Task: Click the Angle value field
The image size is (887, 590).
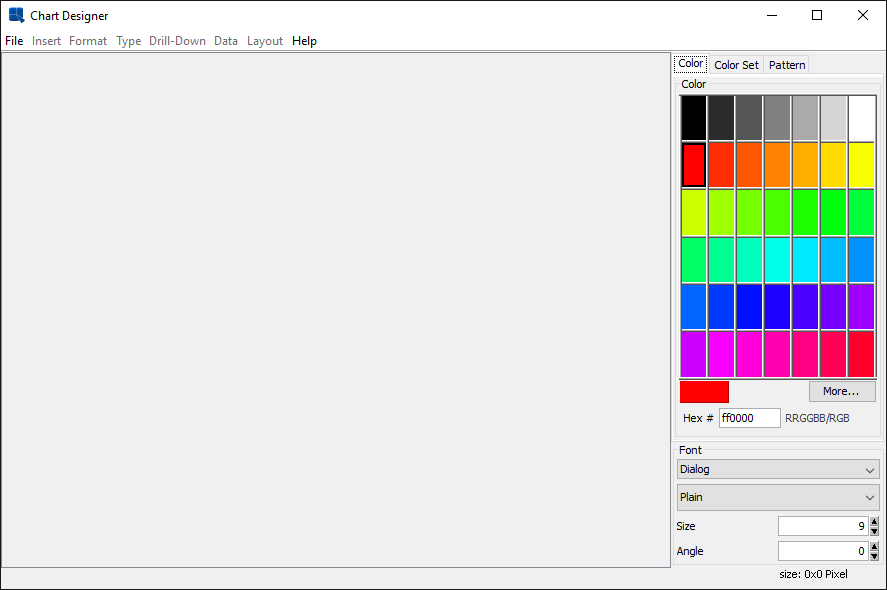Action: 823,551
